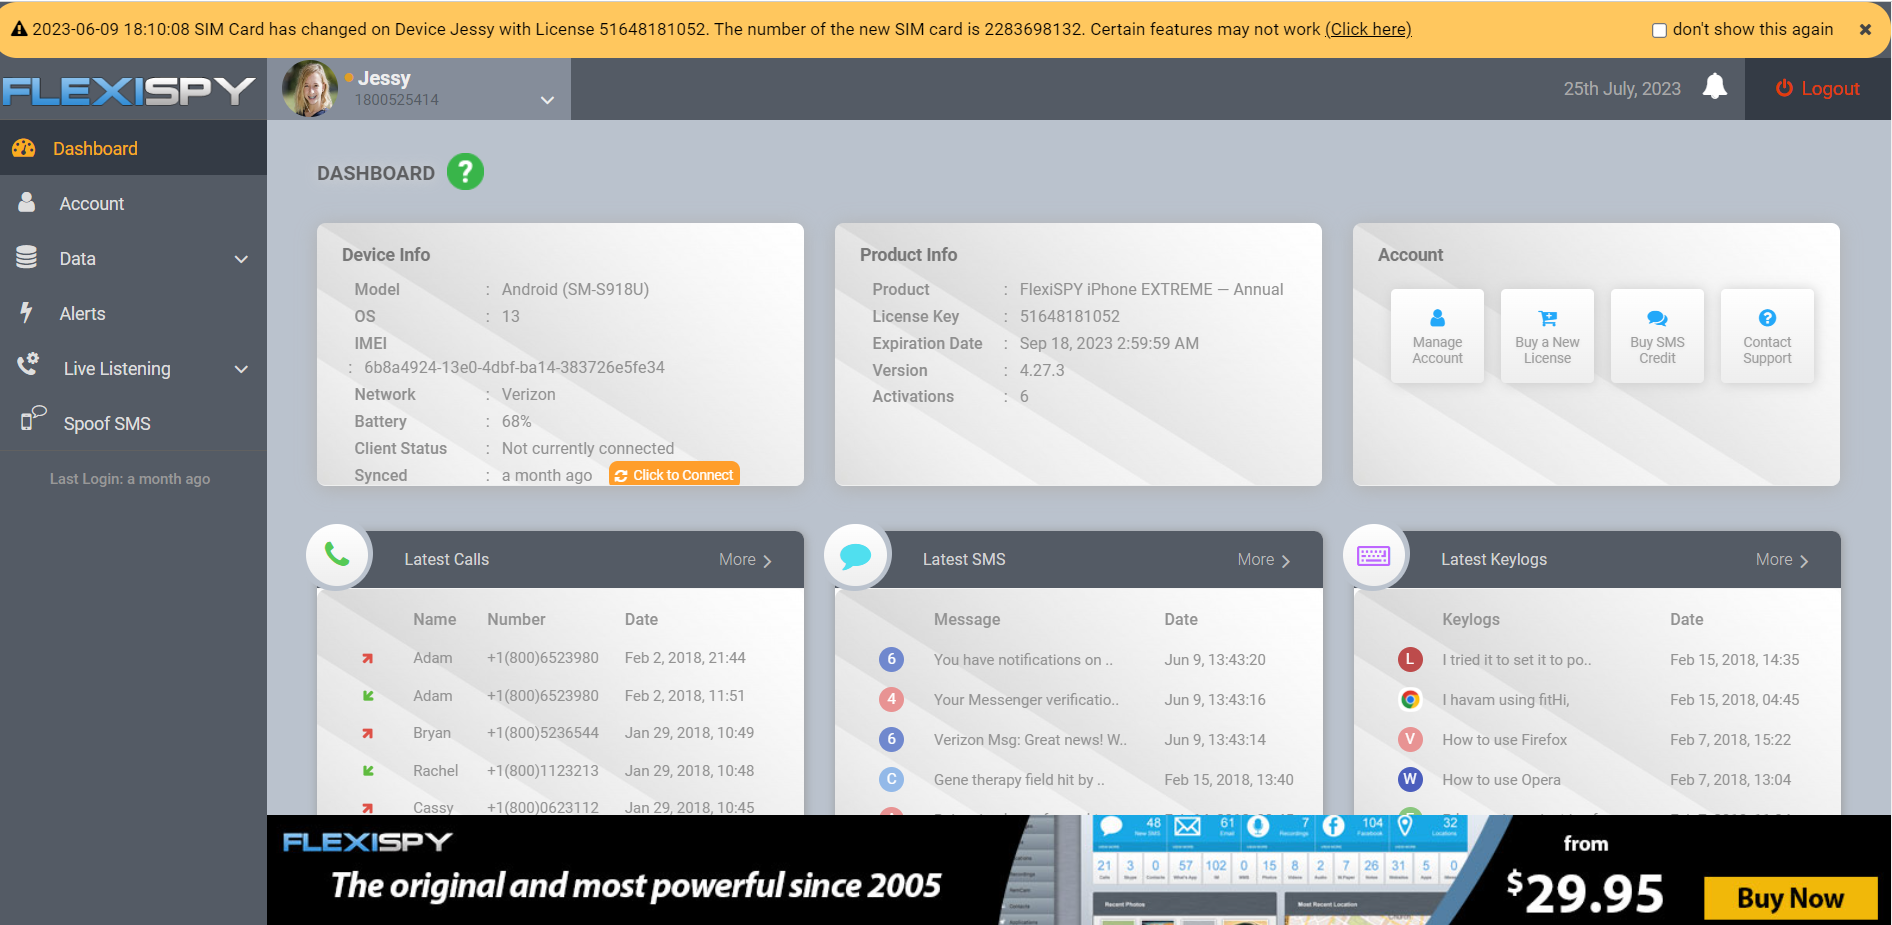Open the notification bell

coord(1714,87)
